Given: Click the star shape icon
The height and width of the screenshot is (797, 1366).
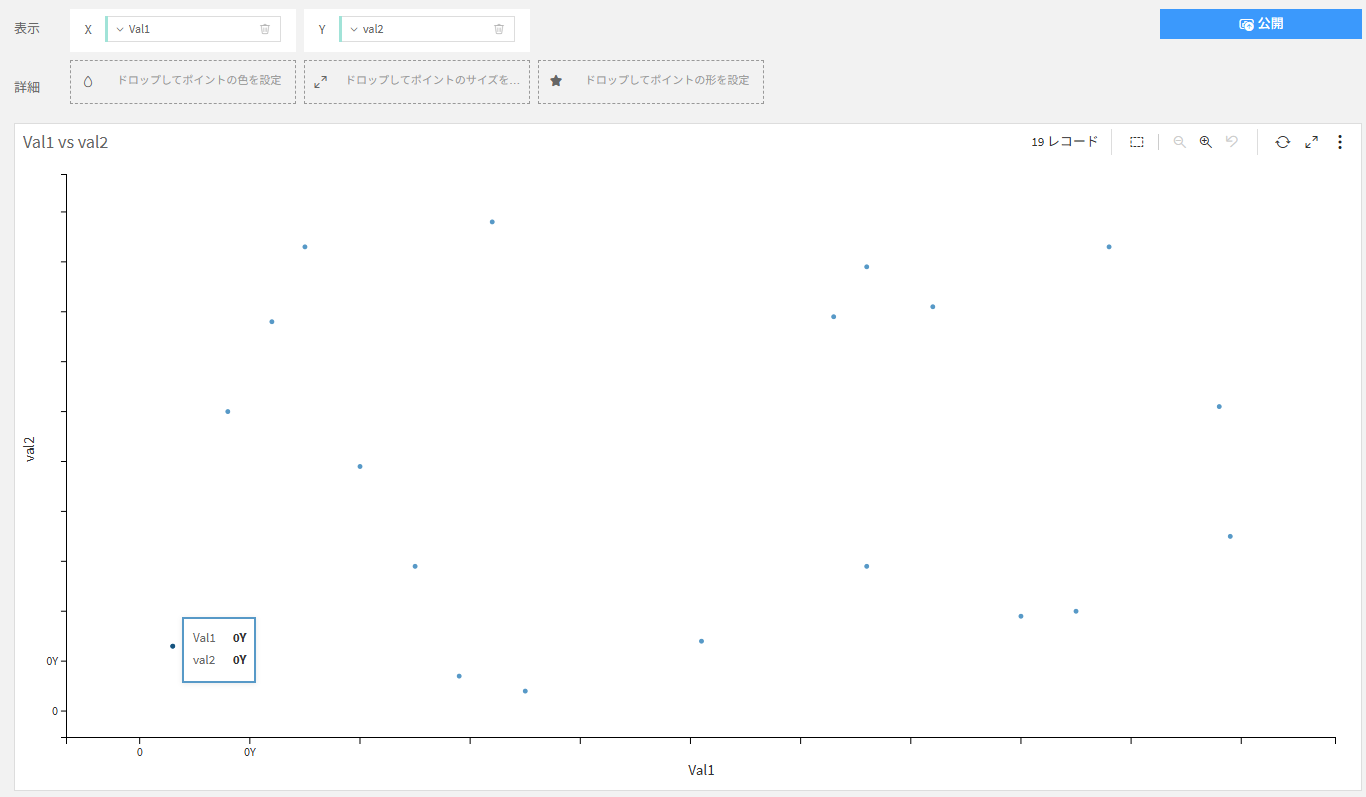Looking at the screenshot, I should click(556, 81).
